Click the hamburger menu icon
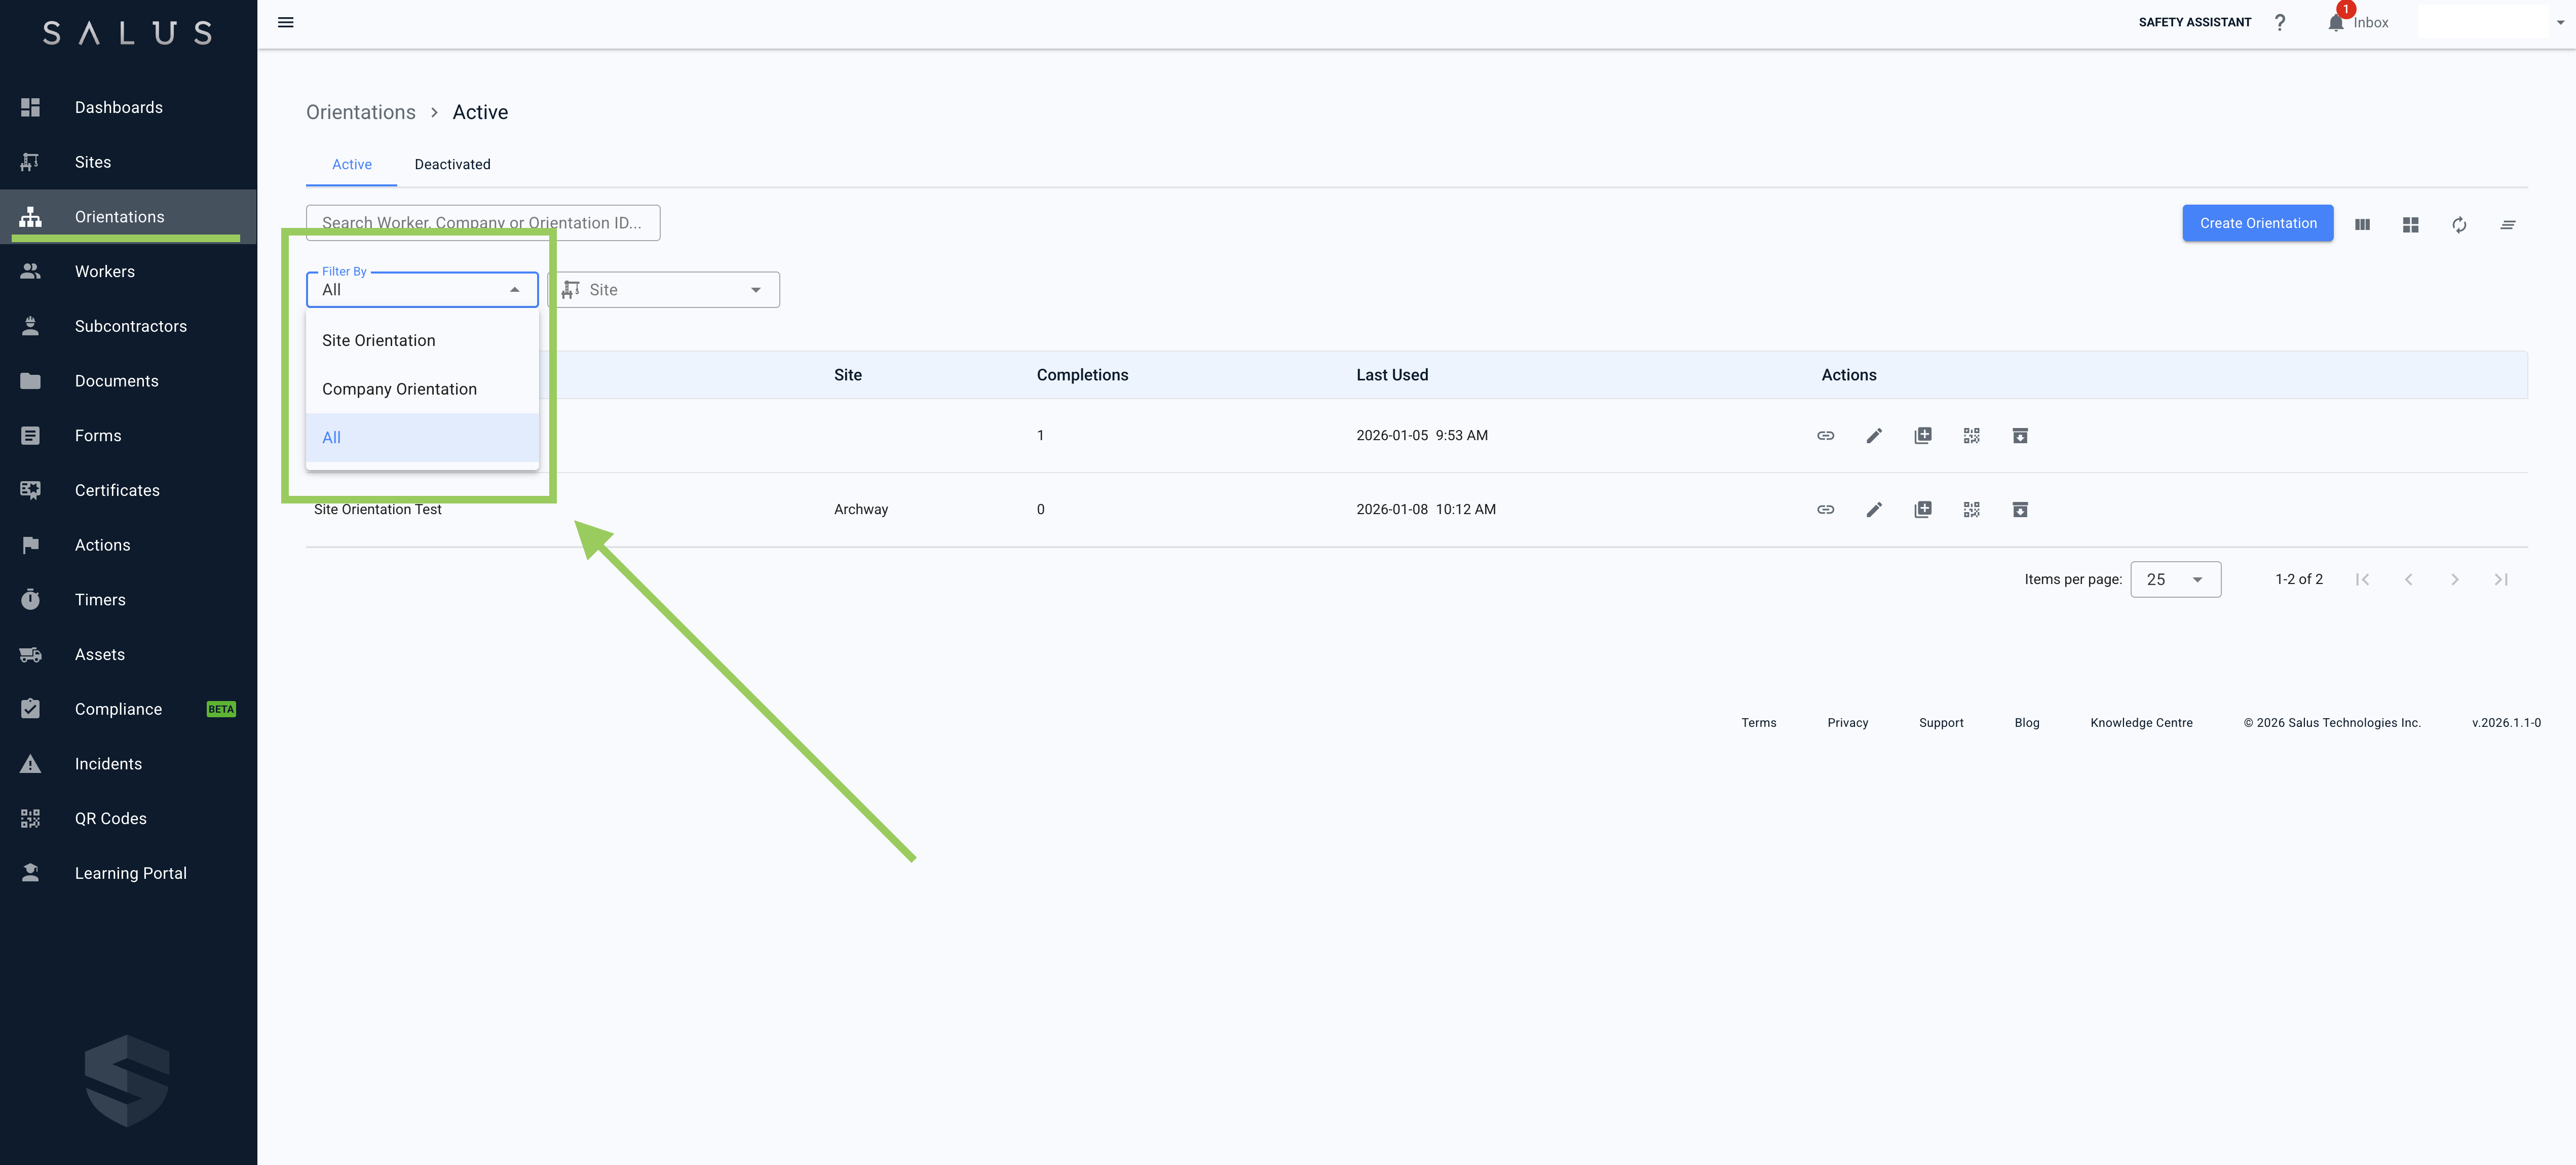The image size is (2576, 1165). pos(285,22)
